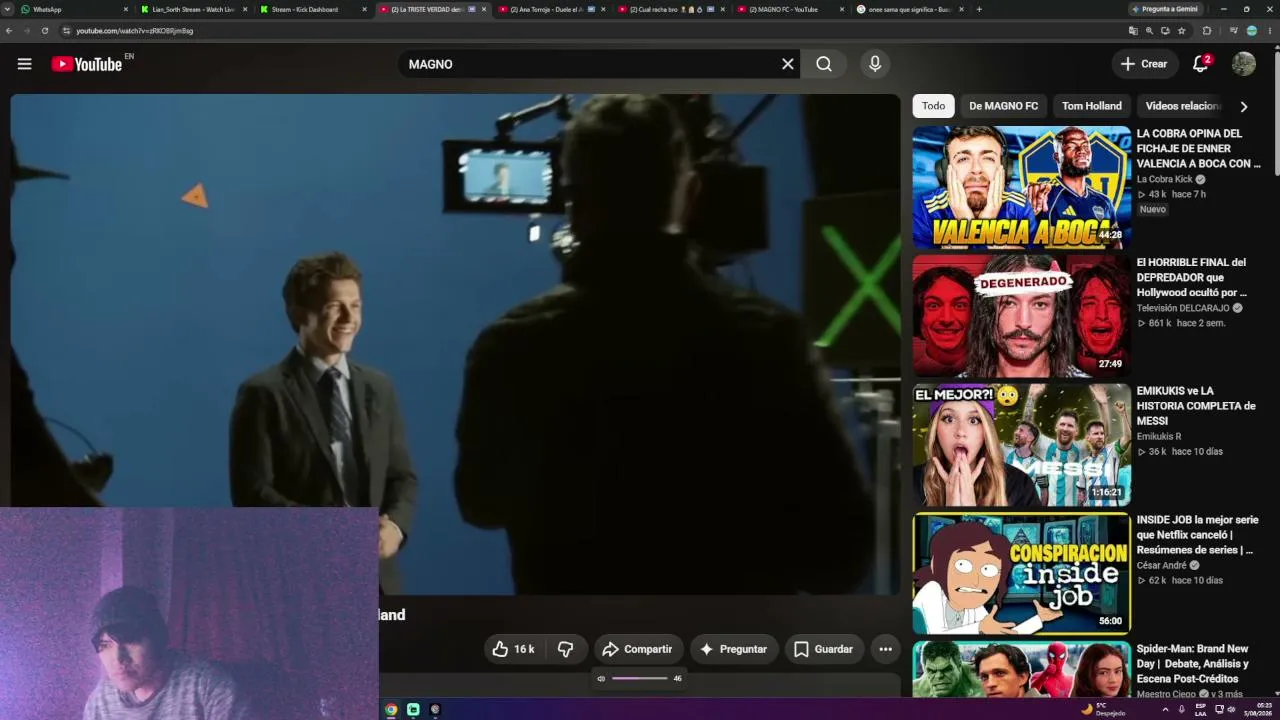Open the Emikukis Messi thumbnail

coord(1021,445)
